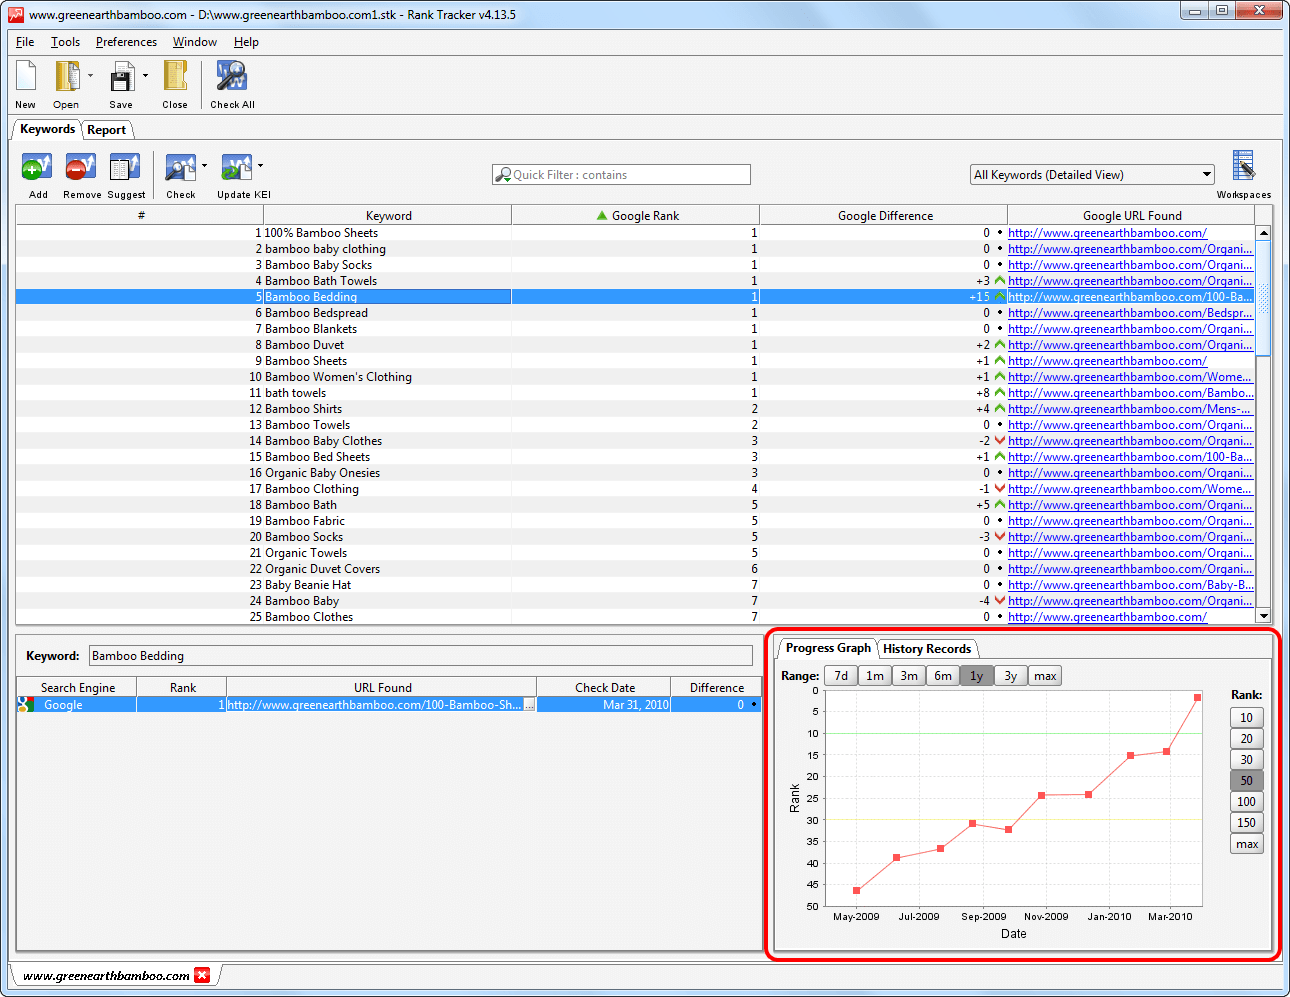The image size is (1290, 997).
Task: Click the Suggest keywords icon
Action: pyautogui.click(x=125, y=167)
